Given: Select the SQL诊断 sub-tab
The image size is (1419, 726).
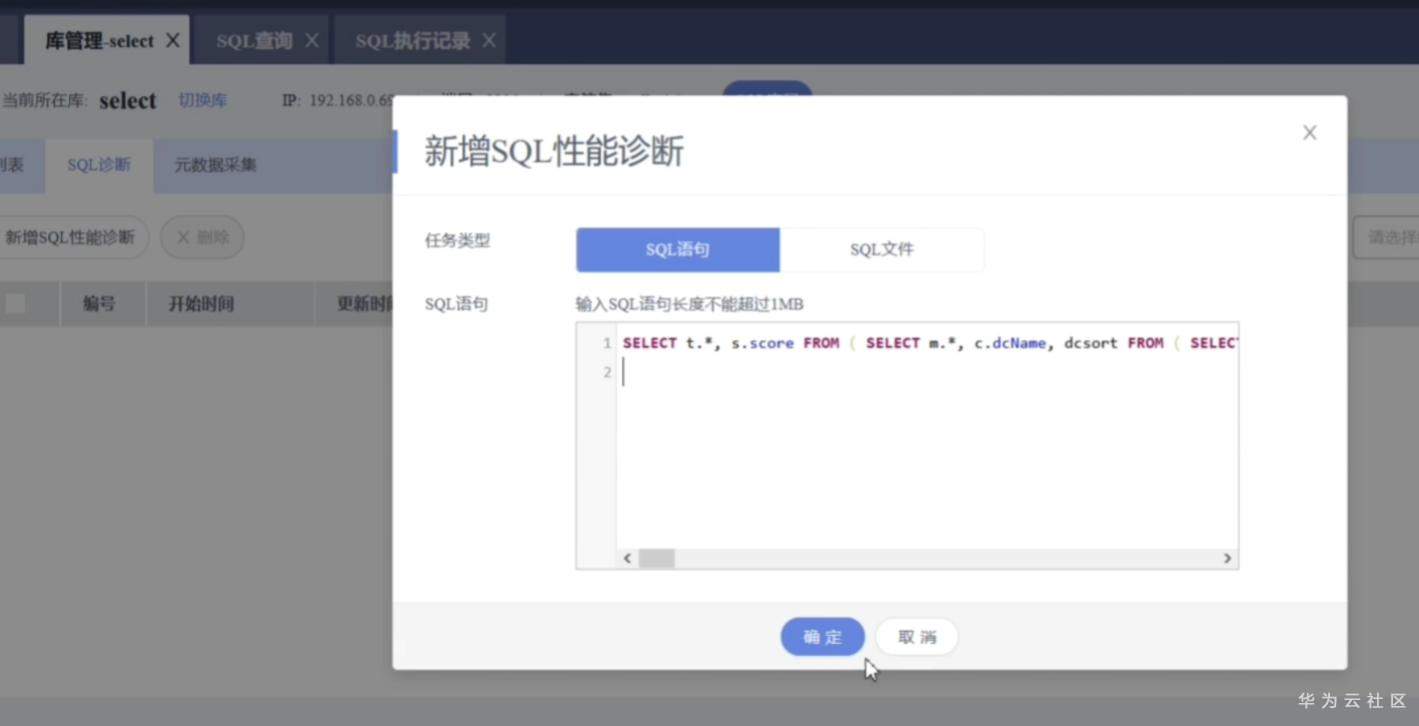Looking at the screenshot, I should 97,165.
